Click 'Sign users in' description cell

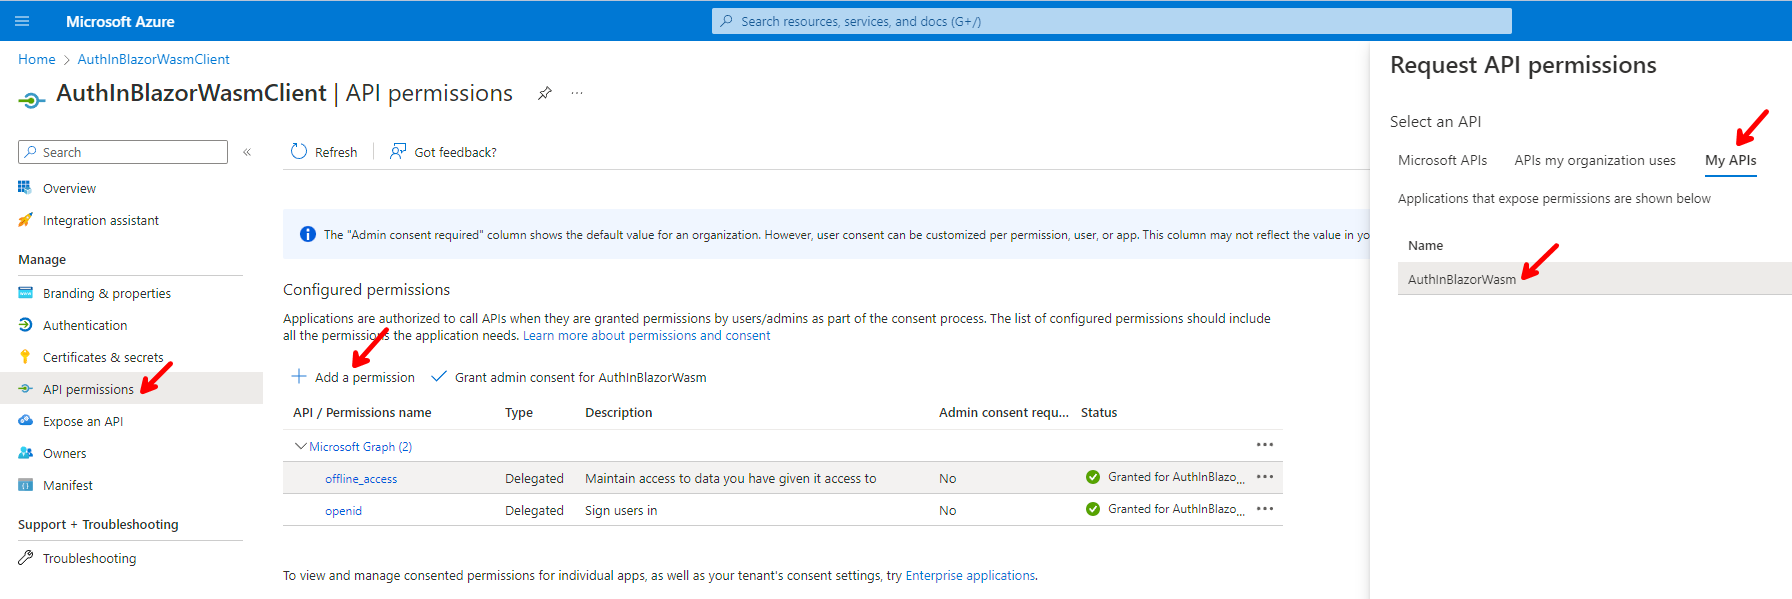click(621, 510)
